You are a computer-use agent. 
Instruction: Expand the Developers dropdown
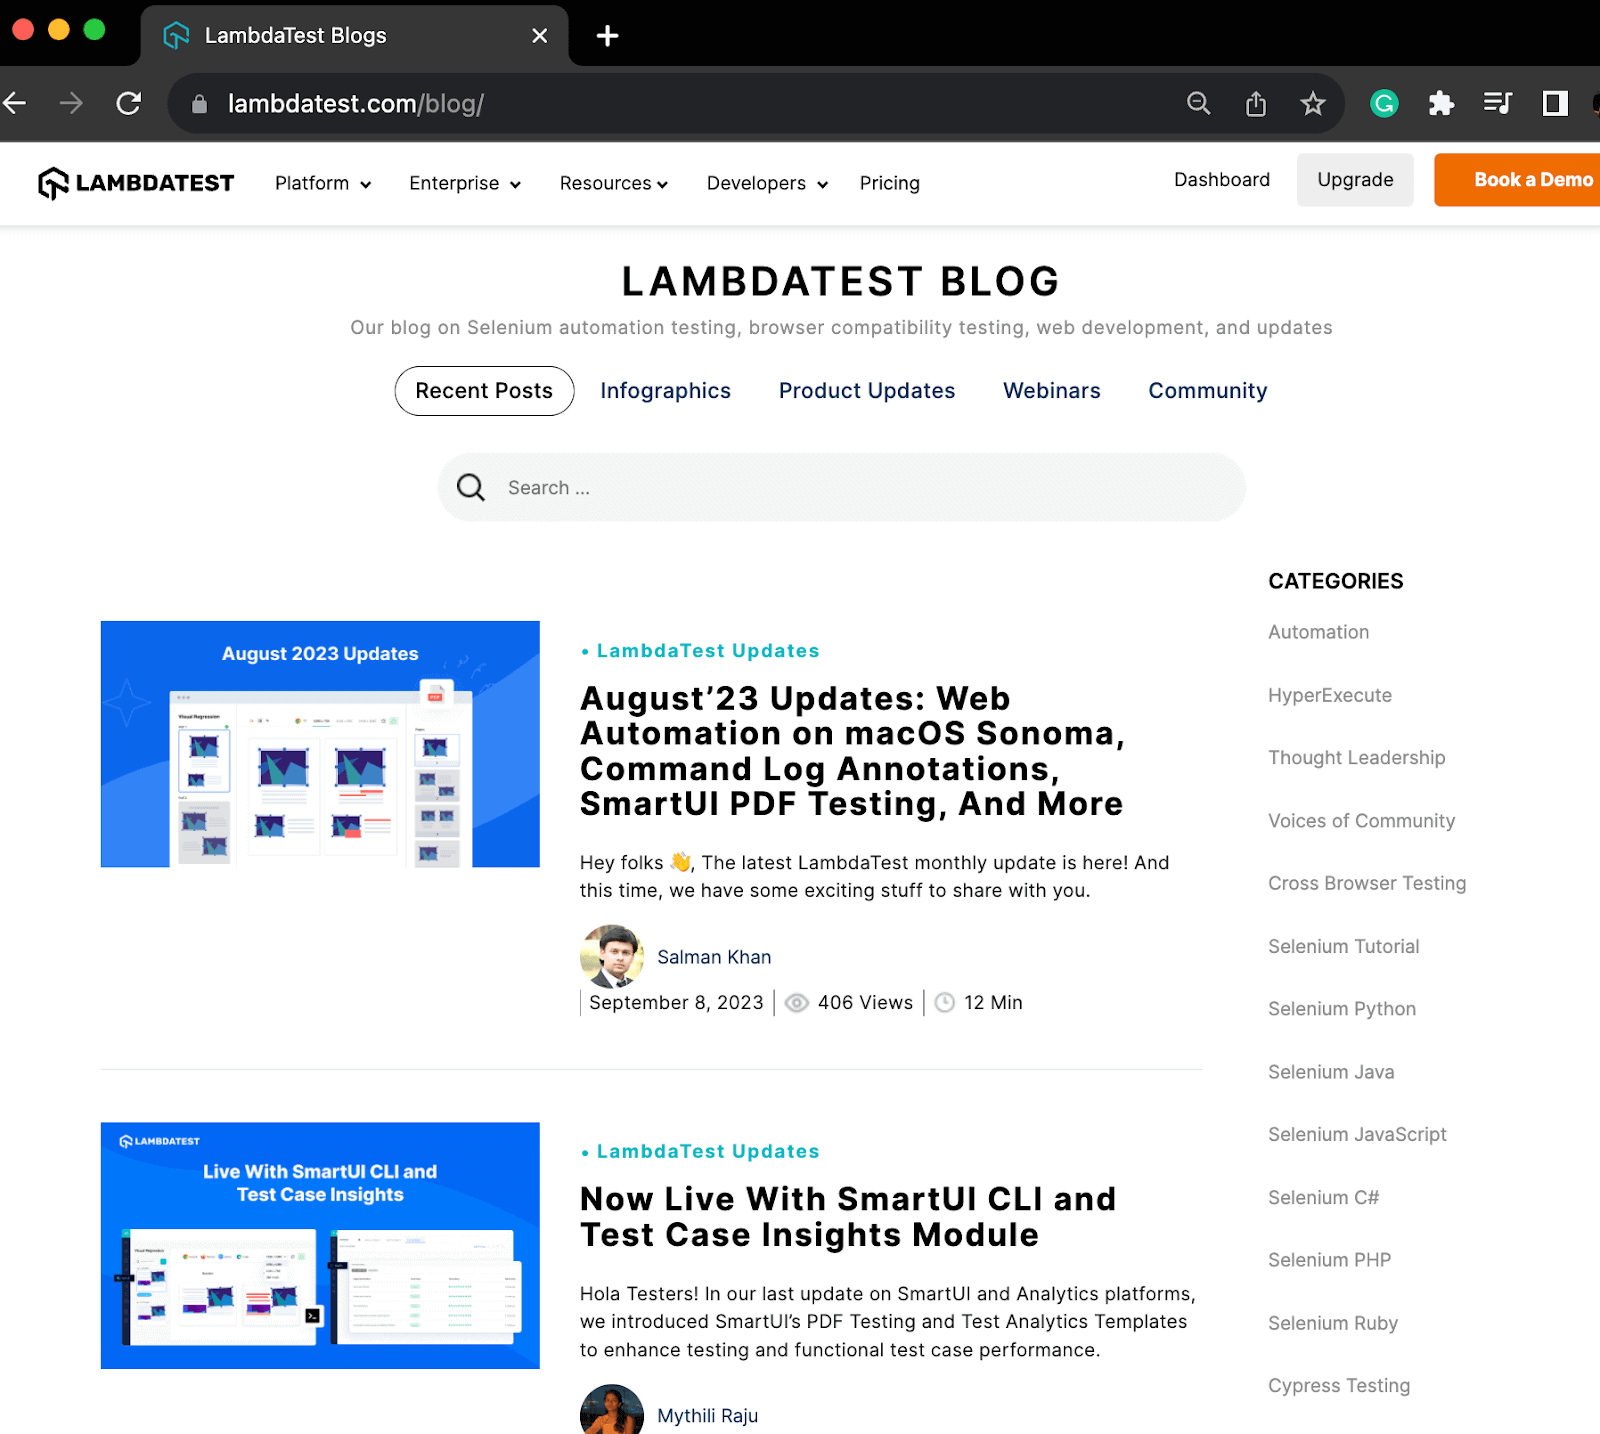(x=765, y=183)
